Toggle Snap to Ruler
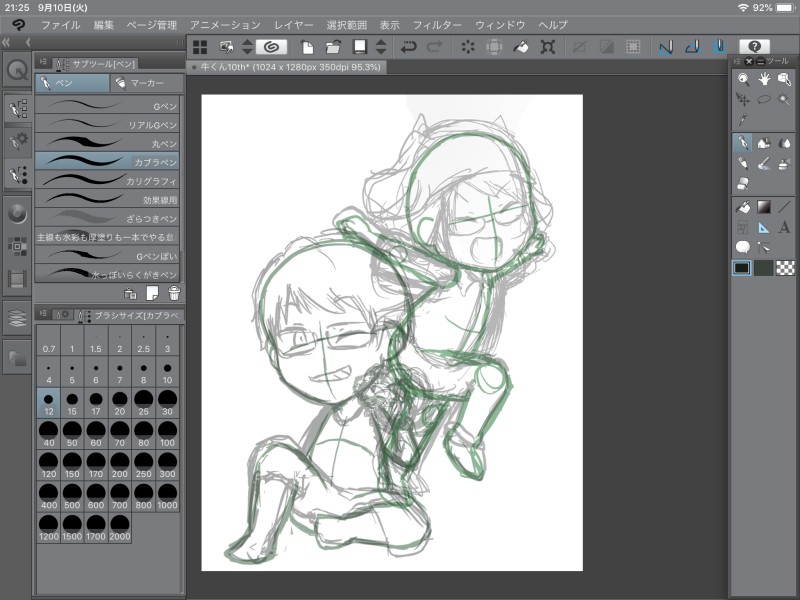This screenshot has height=600, width=800. coord(666,47)
